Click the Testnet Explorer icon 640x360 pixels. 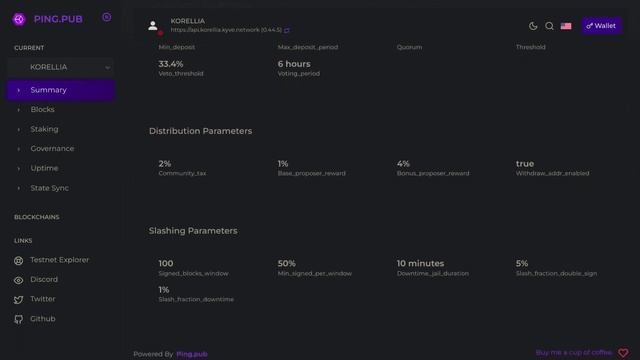click(18, 260)
